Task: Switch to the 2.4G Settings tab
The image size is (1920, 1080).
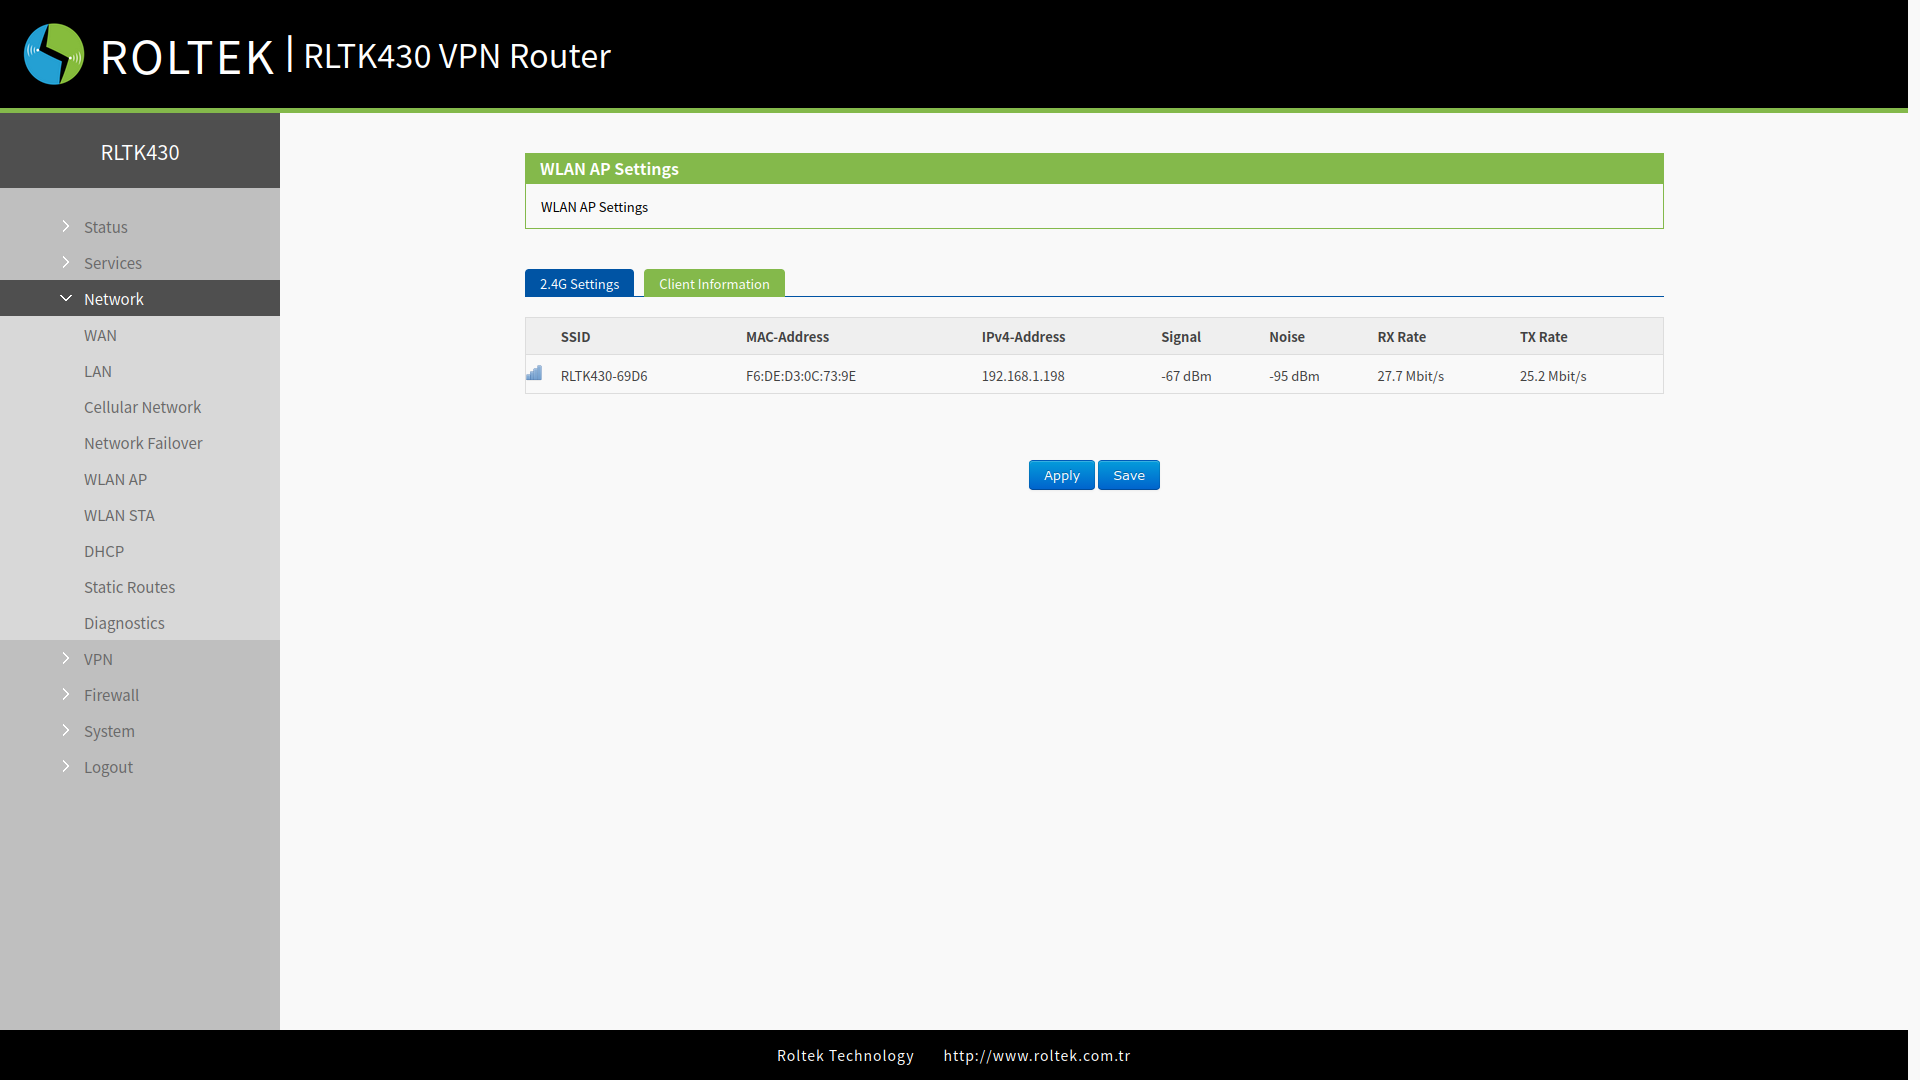Action: [579, 283]
